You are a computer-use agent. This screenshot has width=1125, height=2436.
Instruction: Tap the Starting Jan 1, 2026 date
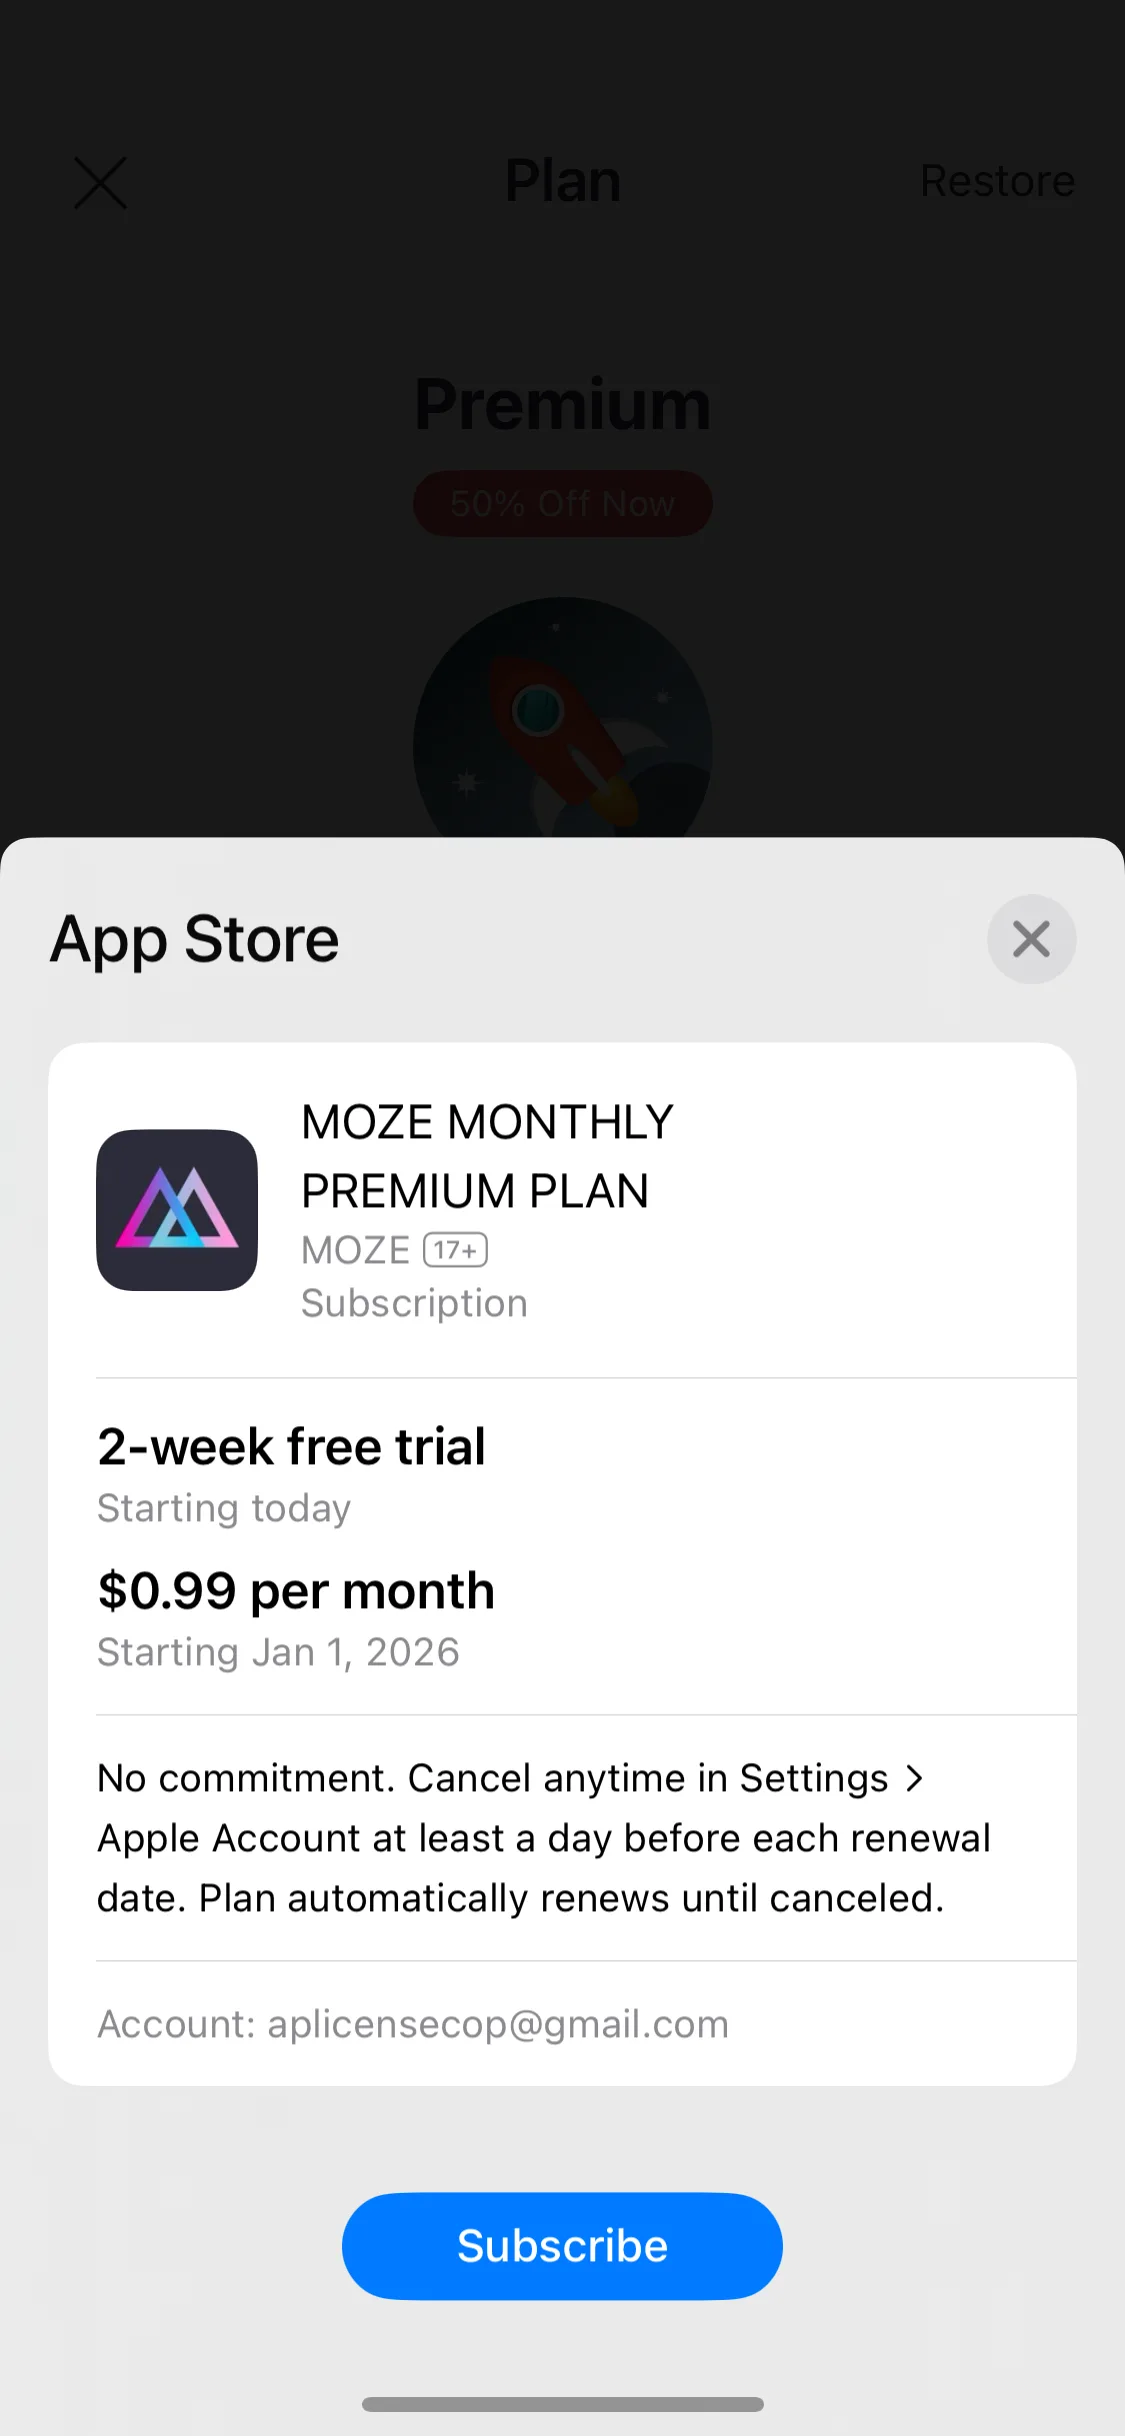[278, 1653]
